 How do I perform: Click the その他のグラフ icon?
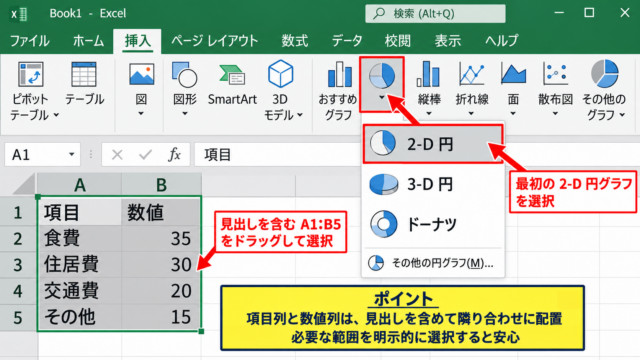pyautogui.click(x=604, y=73)
